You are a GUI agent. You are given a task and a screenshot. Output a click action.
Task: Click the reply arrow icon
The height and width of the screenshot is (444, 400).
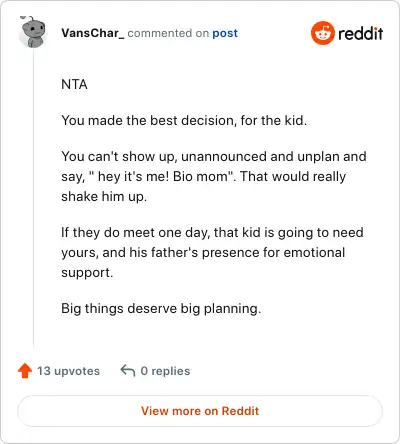pos(128,370)
